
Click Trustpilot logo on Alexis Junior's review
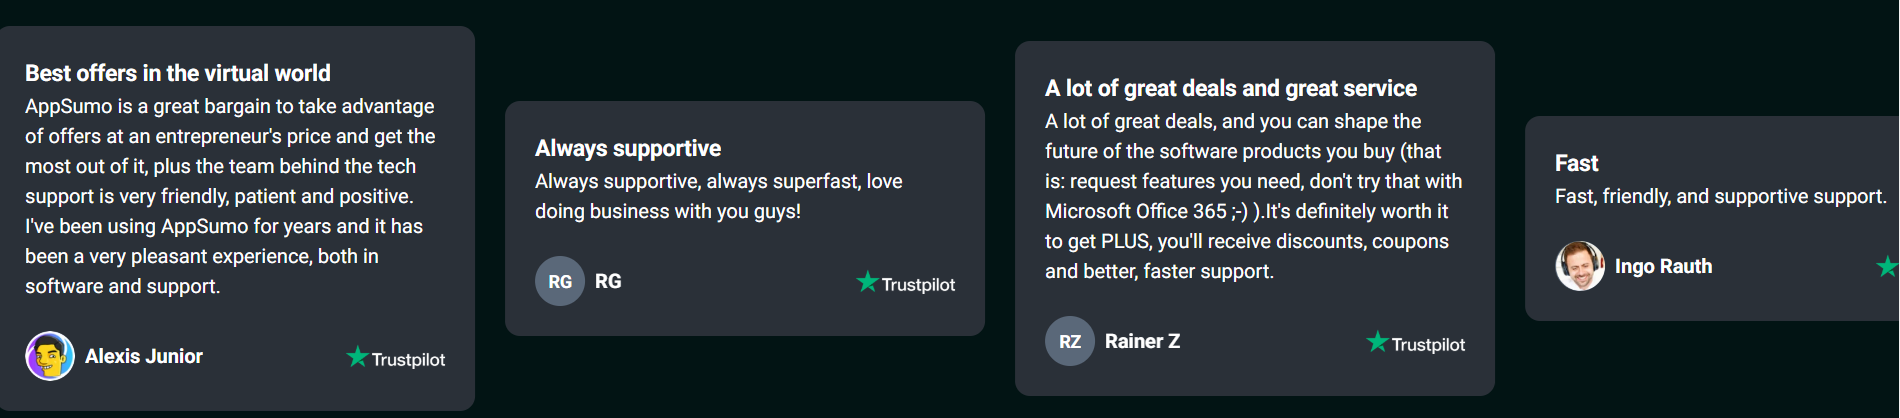396,358
